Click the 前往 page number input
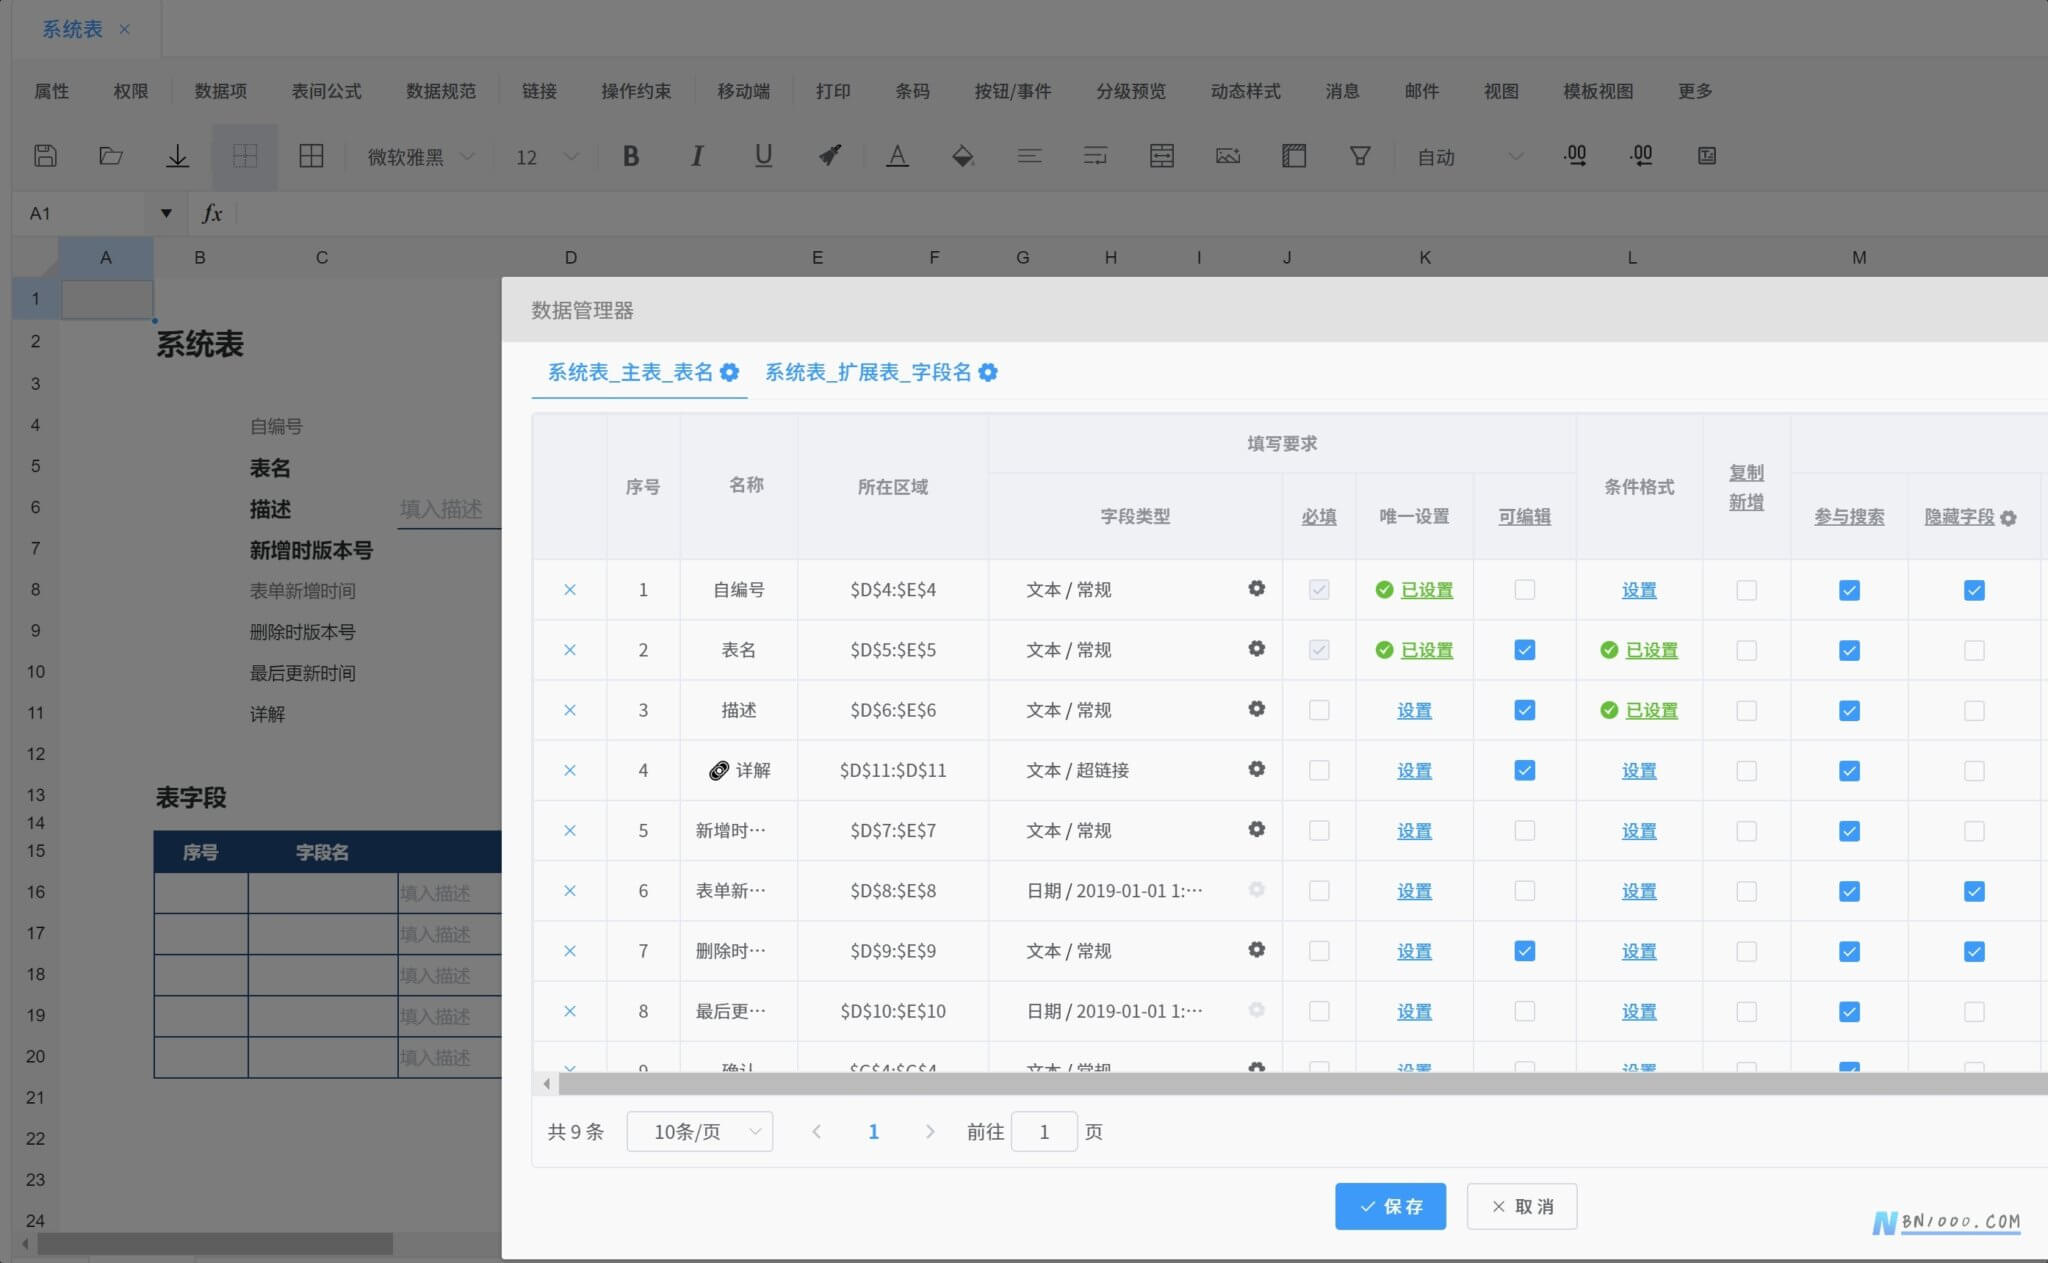The image size is (2048, 1263). [1044, 1131]
